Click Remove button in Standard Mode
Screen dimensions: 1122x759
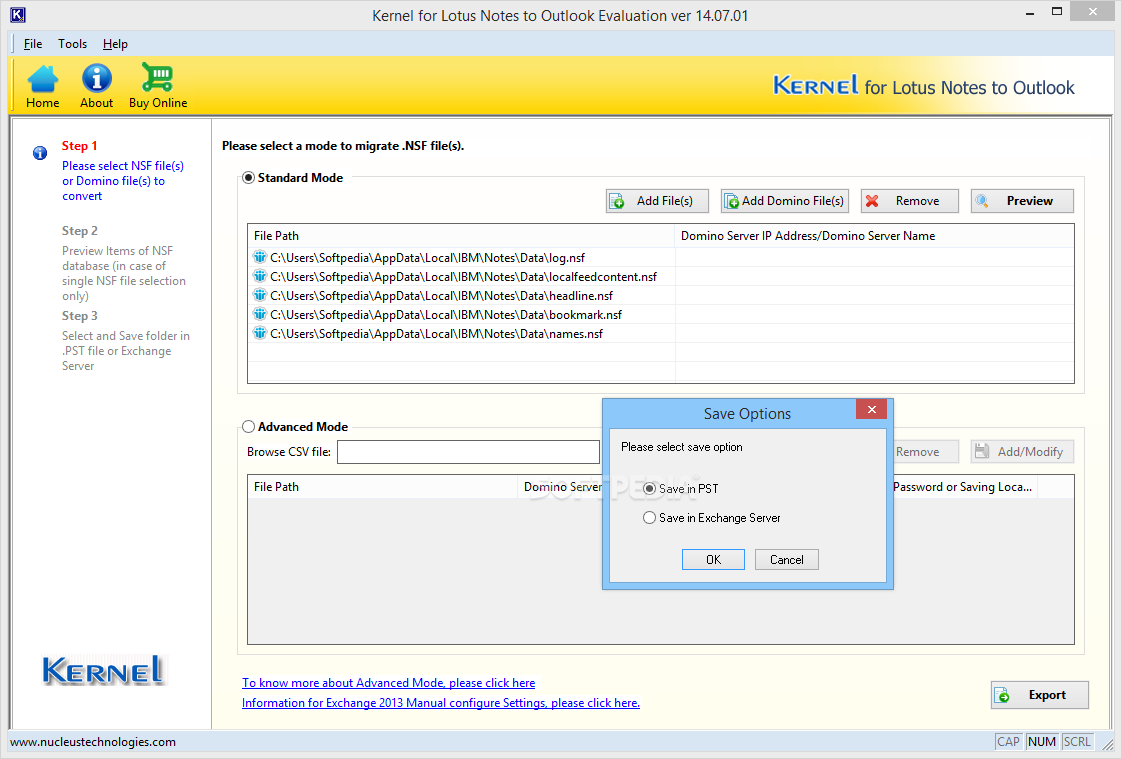(x=909, y=201)
